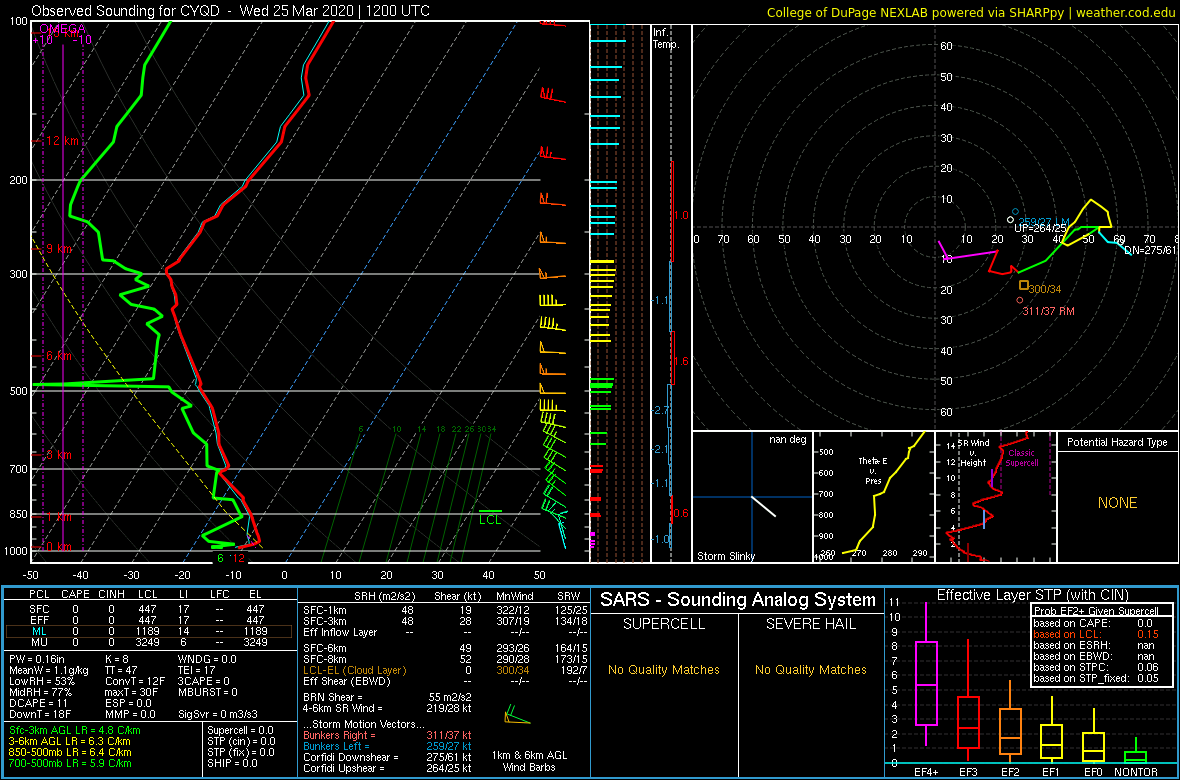Click No Quality Matches under SEVERE HAIL
Screen dimensions: 1180x780
810,669
